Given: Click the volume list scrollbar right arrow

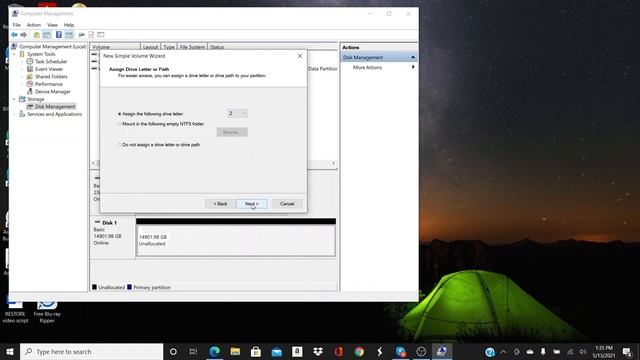Looking at the screenshot, I should pyautogui.click(x=333, y=163).
